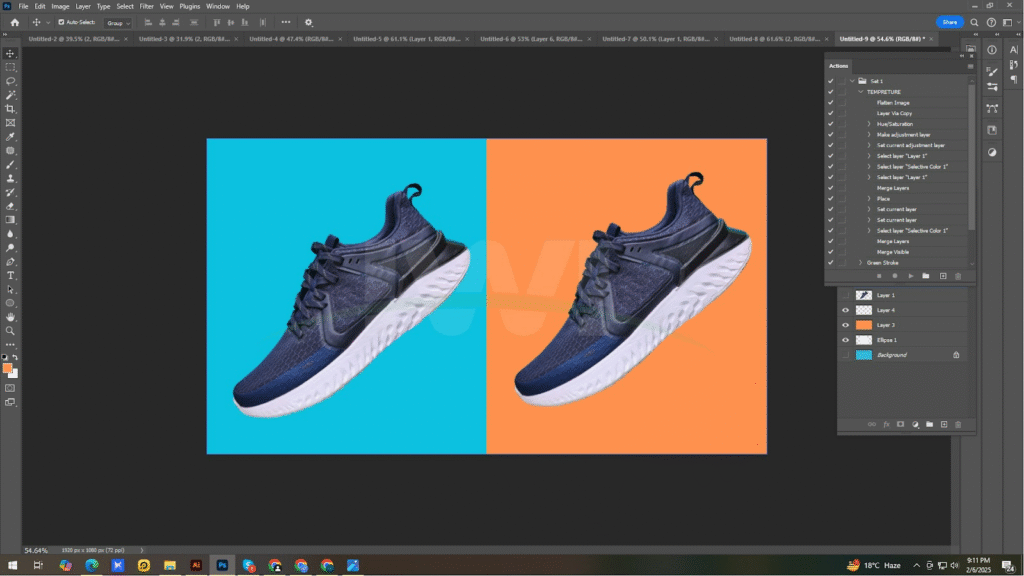Hide Layer 3 visibility eye
This screenshot has width=1024, height=576.
846,325
